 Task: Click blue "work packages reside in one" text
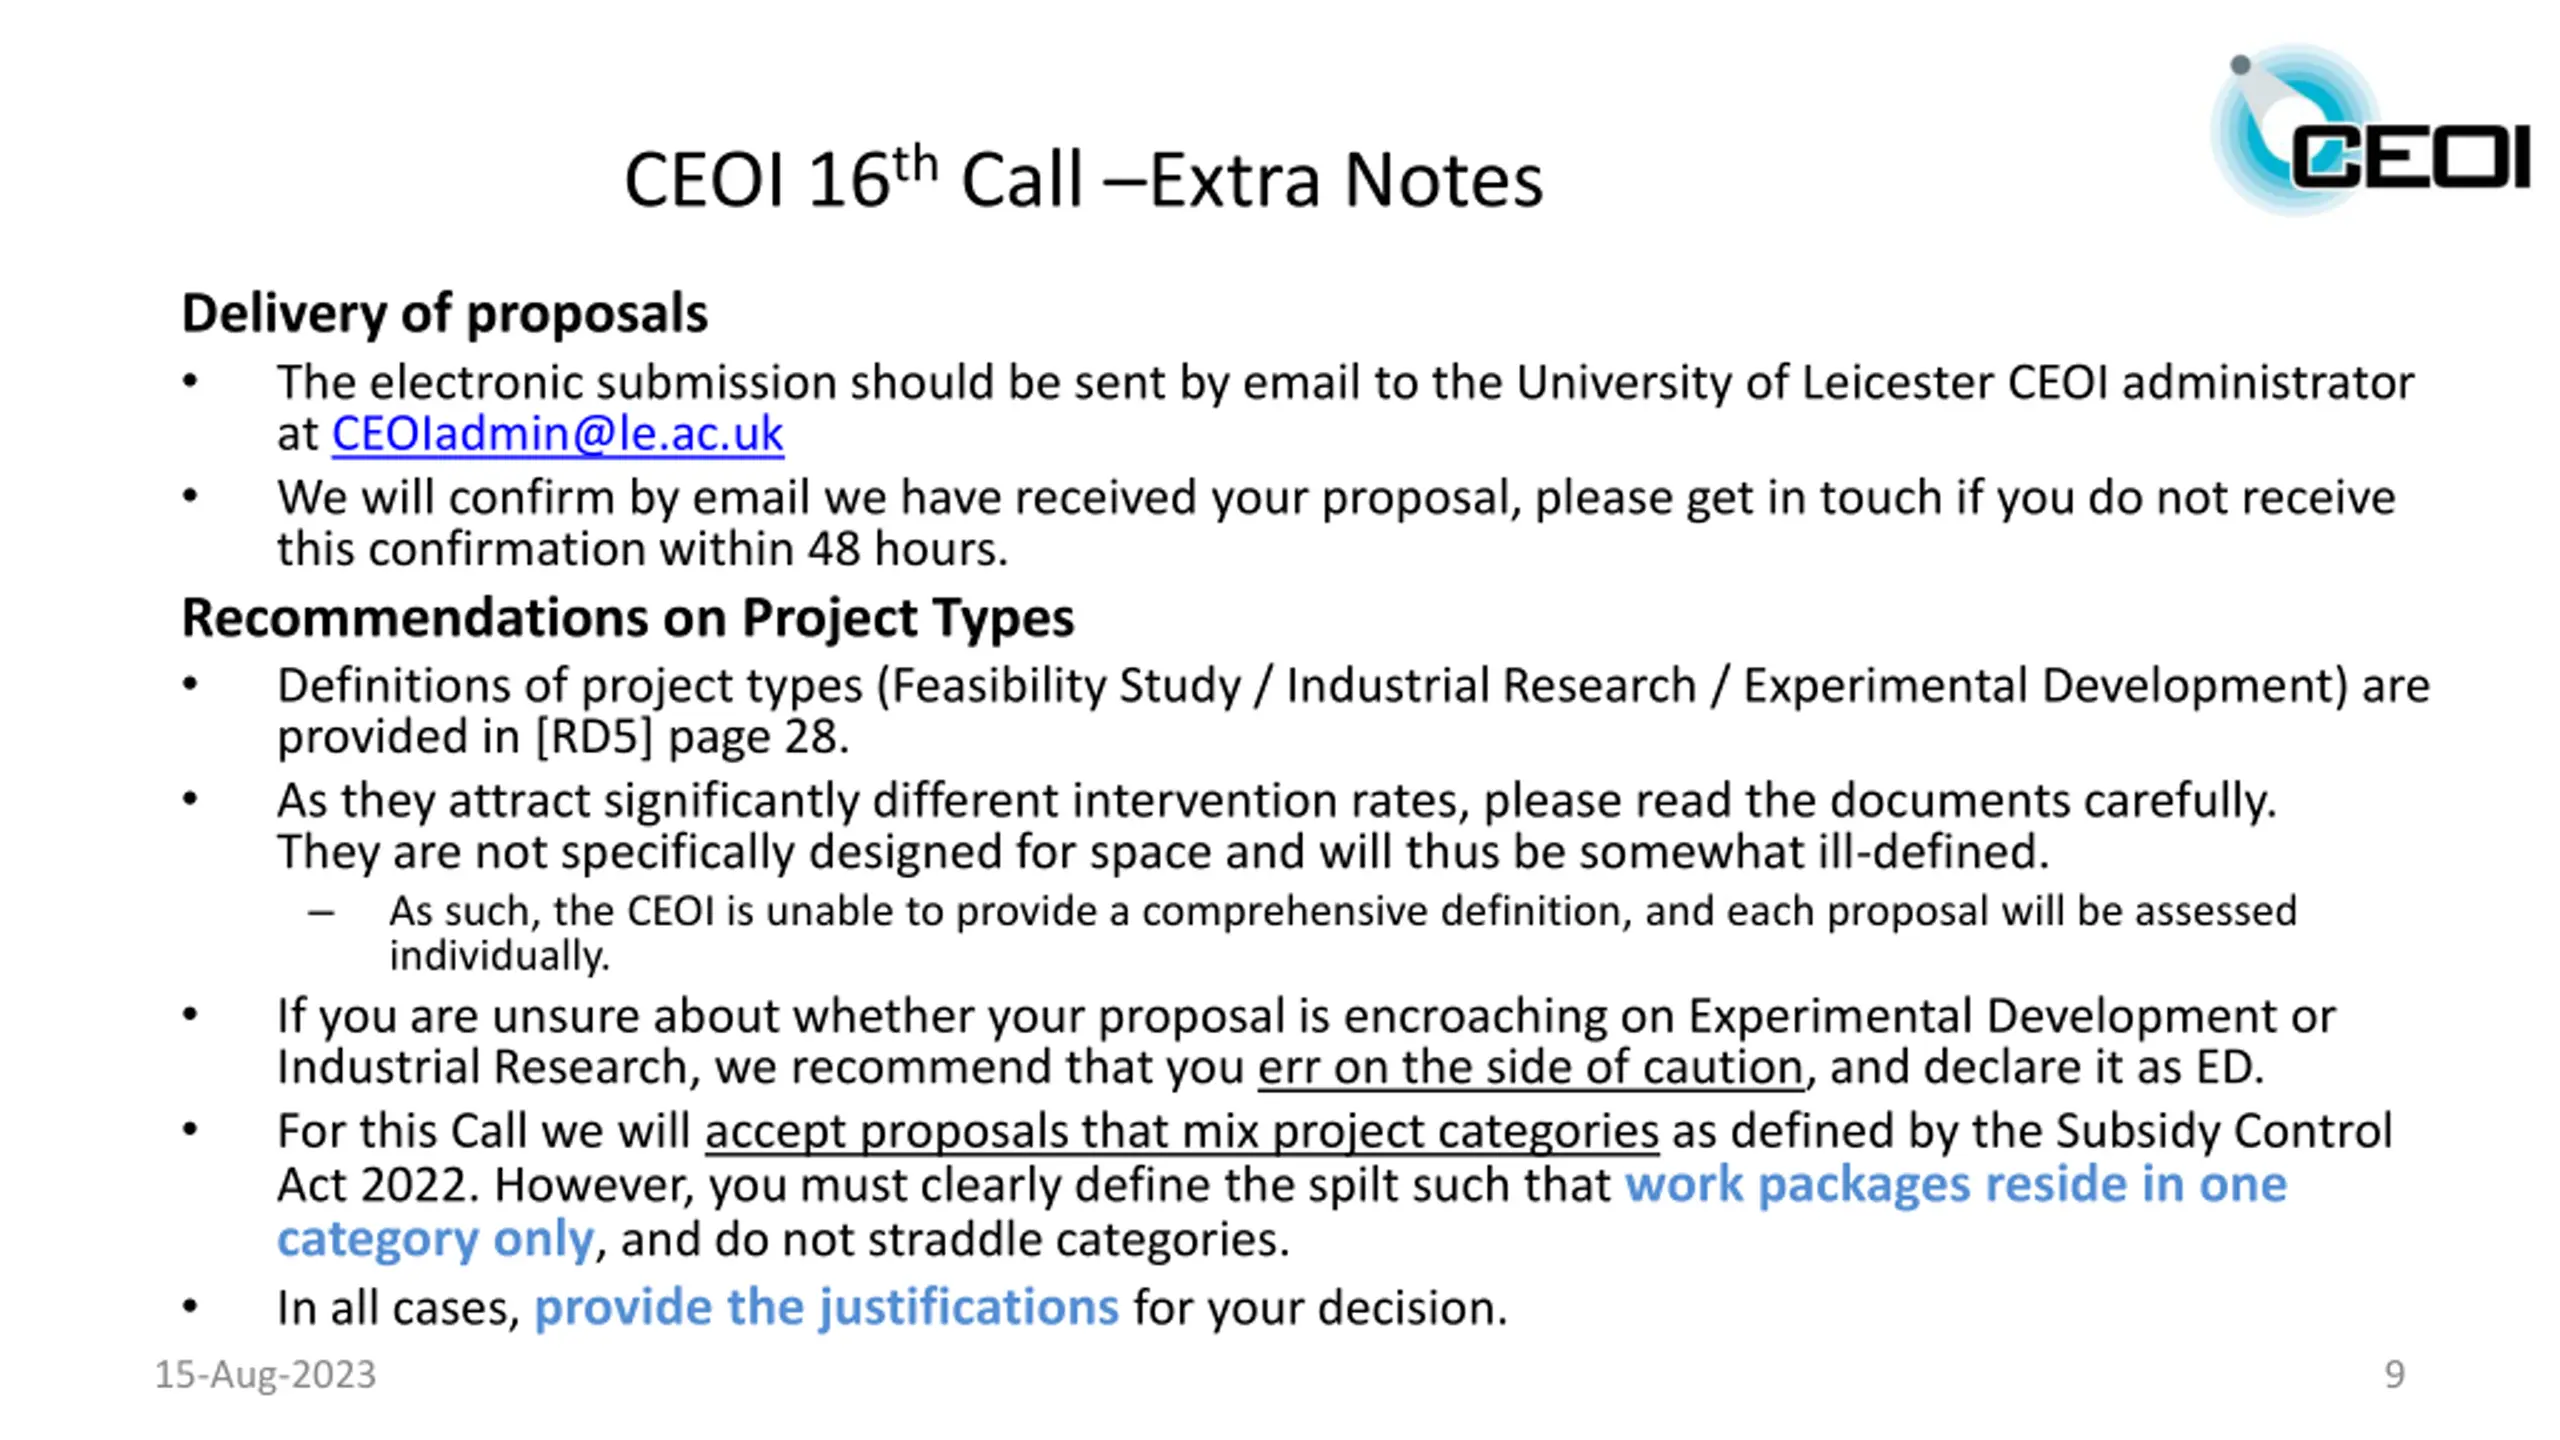1955,1185
